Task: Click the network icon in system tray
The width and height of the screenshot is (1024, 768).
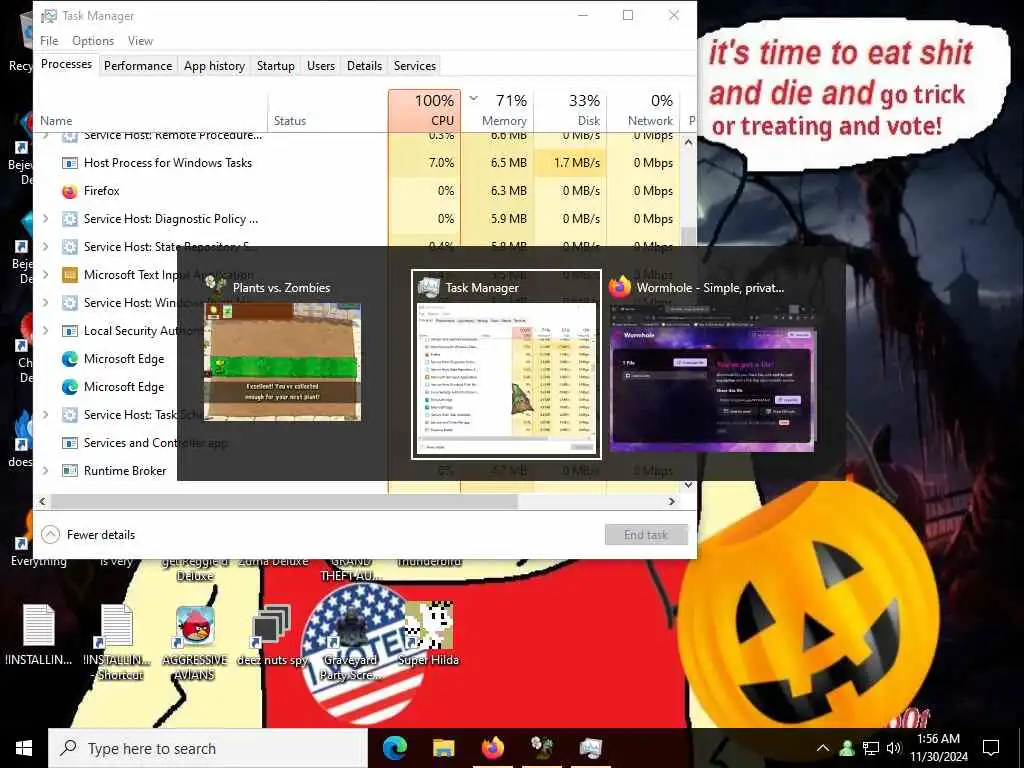Action: click(x=871, y=748)
